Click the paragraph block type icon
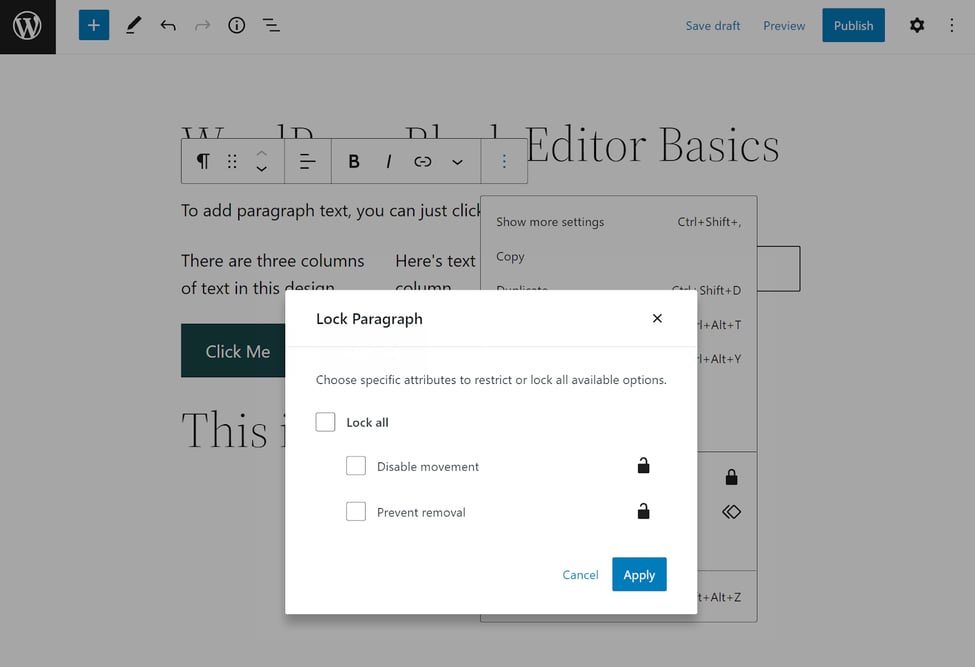 click(x=203, y=162)
